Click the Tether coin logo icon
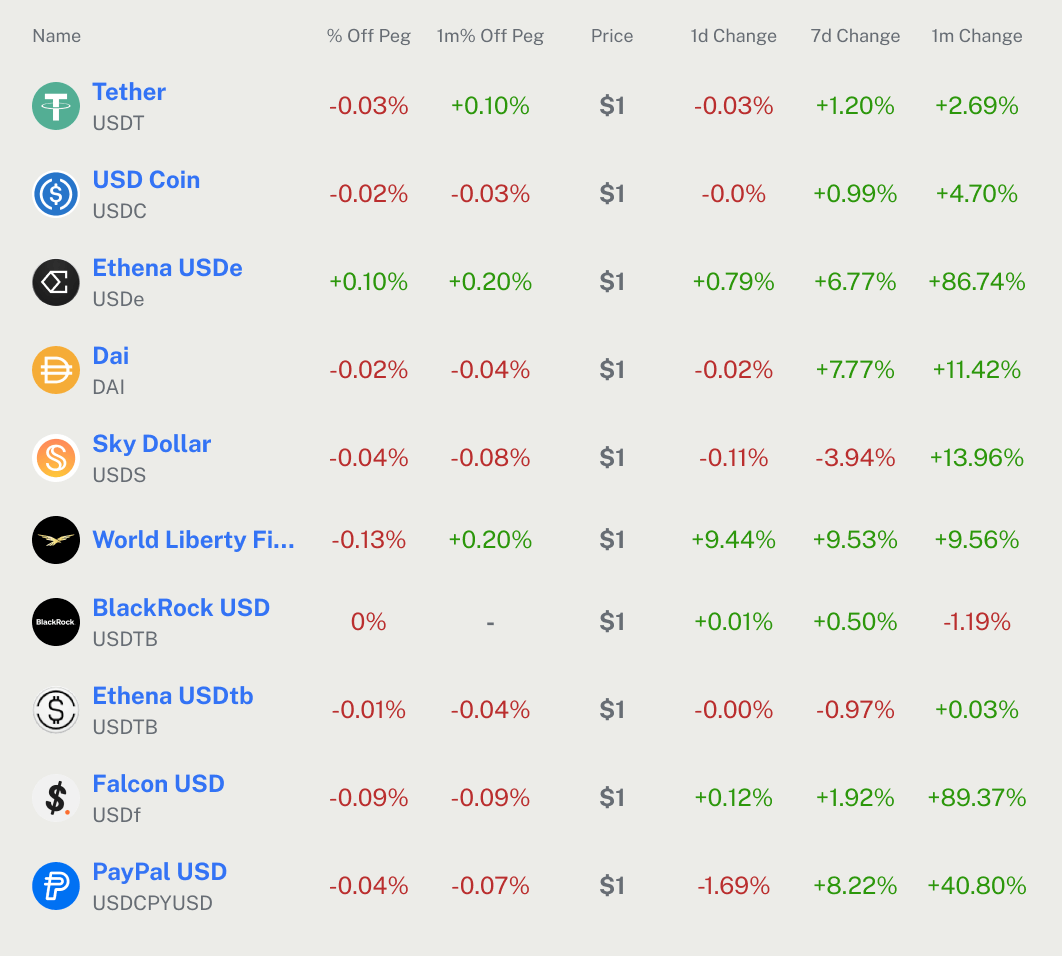Viewport: 1062px width, 956px height. click(56, 106)
